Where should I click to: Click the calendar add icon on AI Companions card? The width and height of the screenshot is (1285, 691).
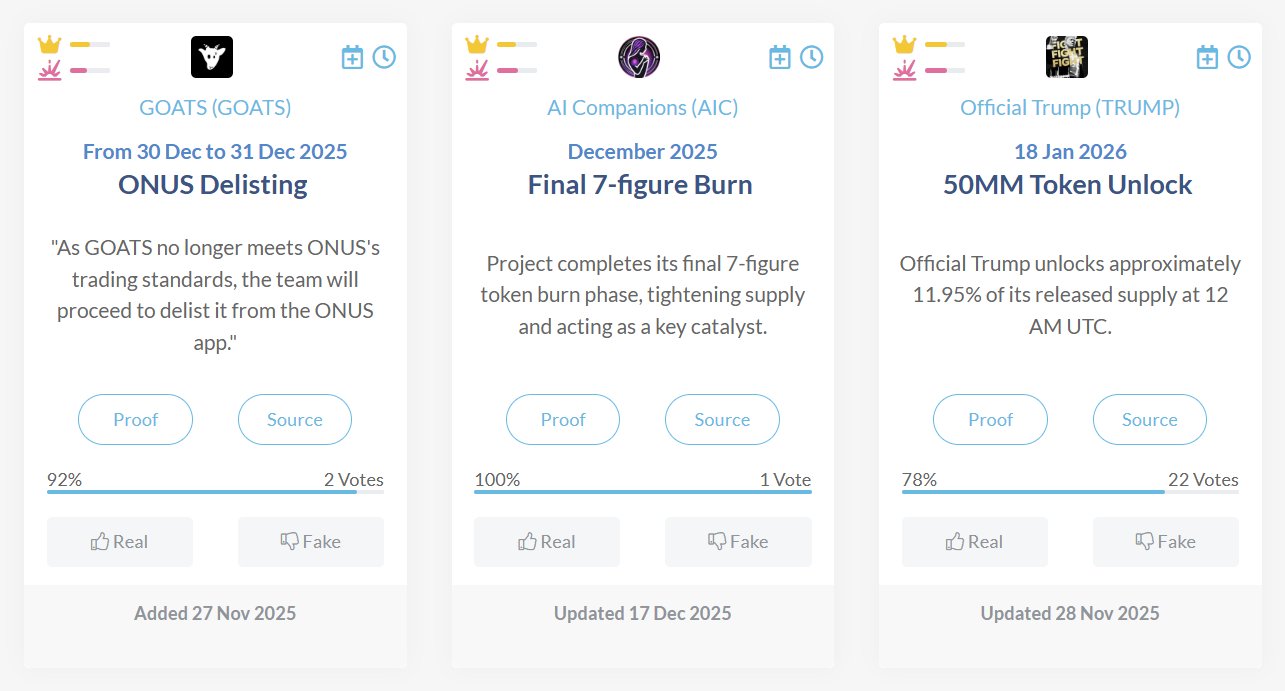pyautogui.click(x=780, y=57)
